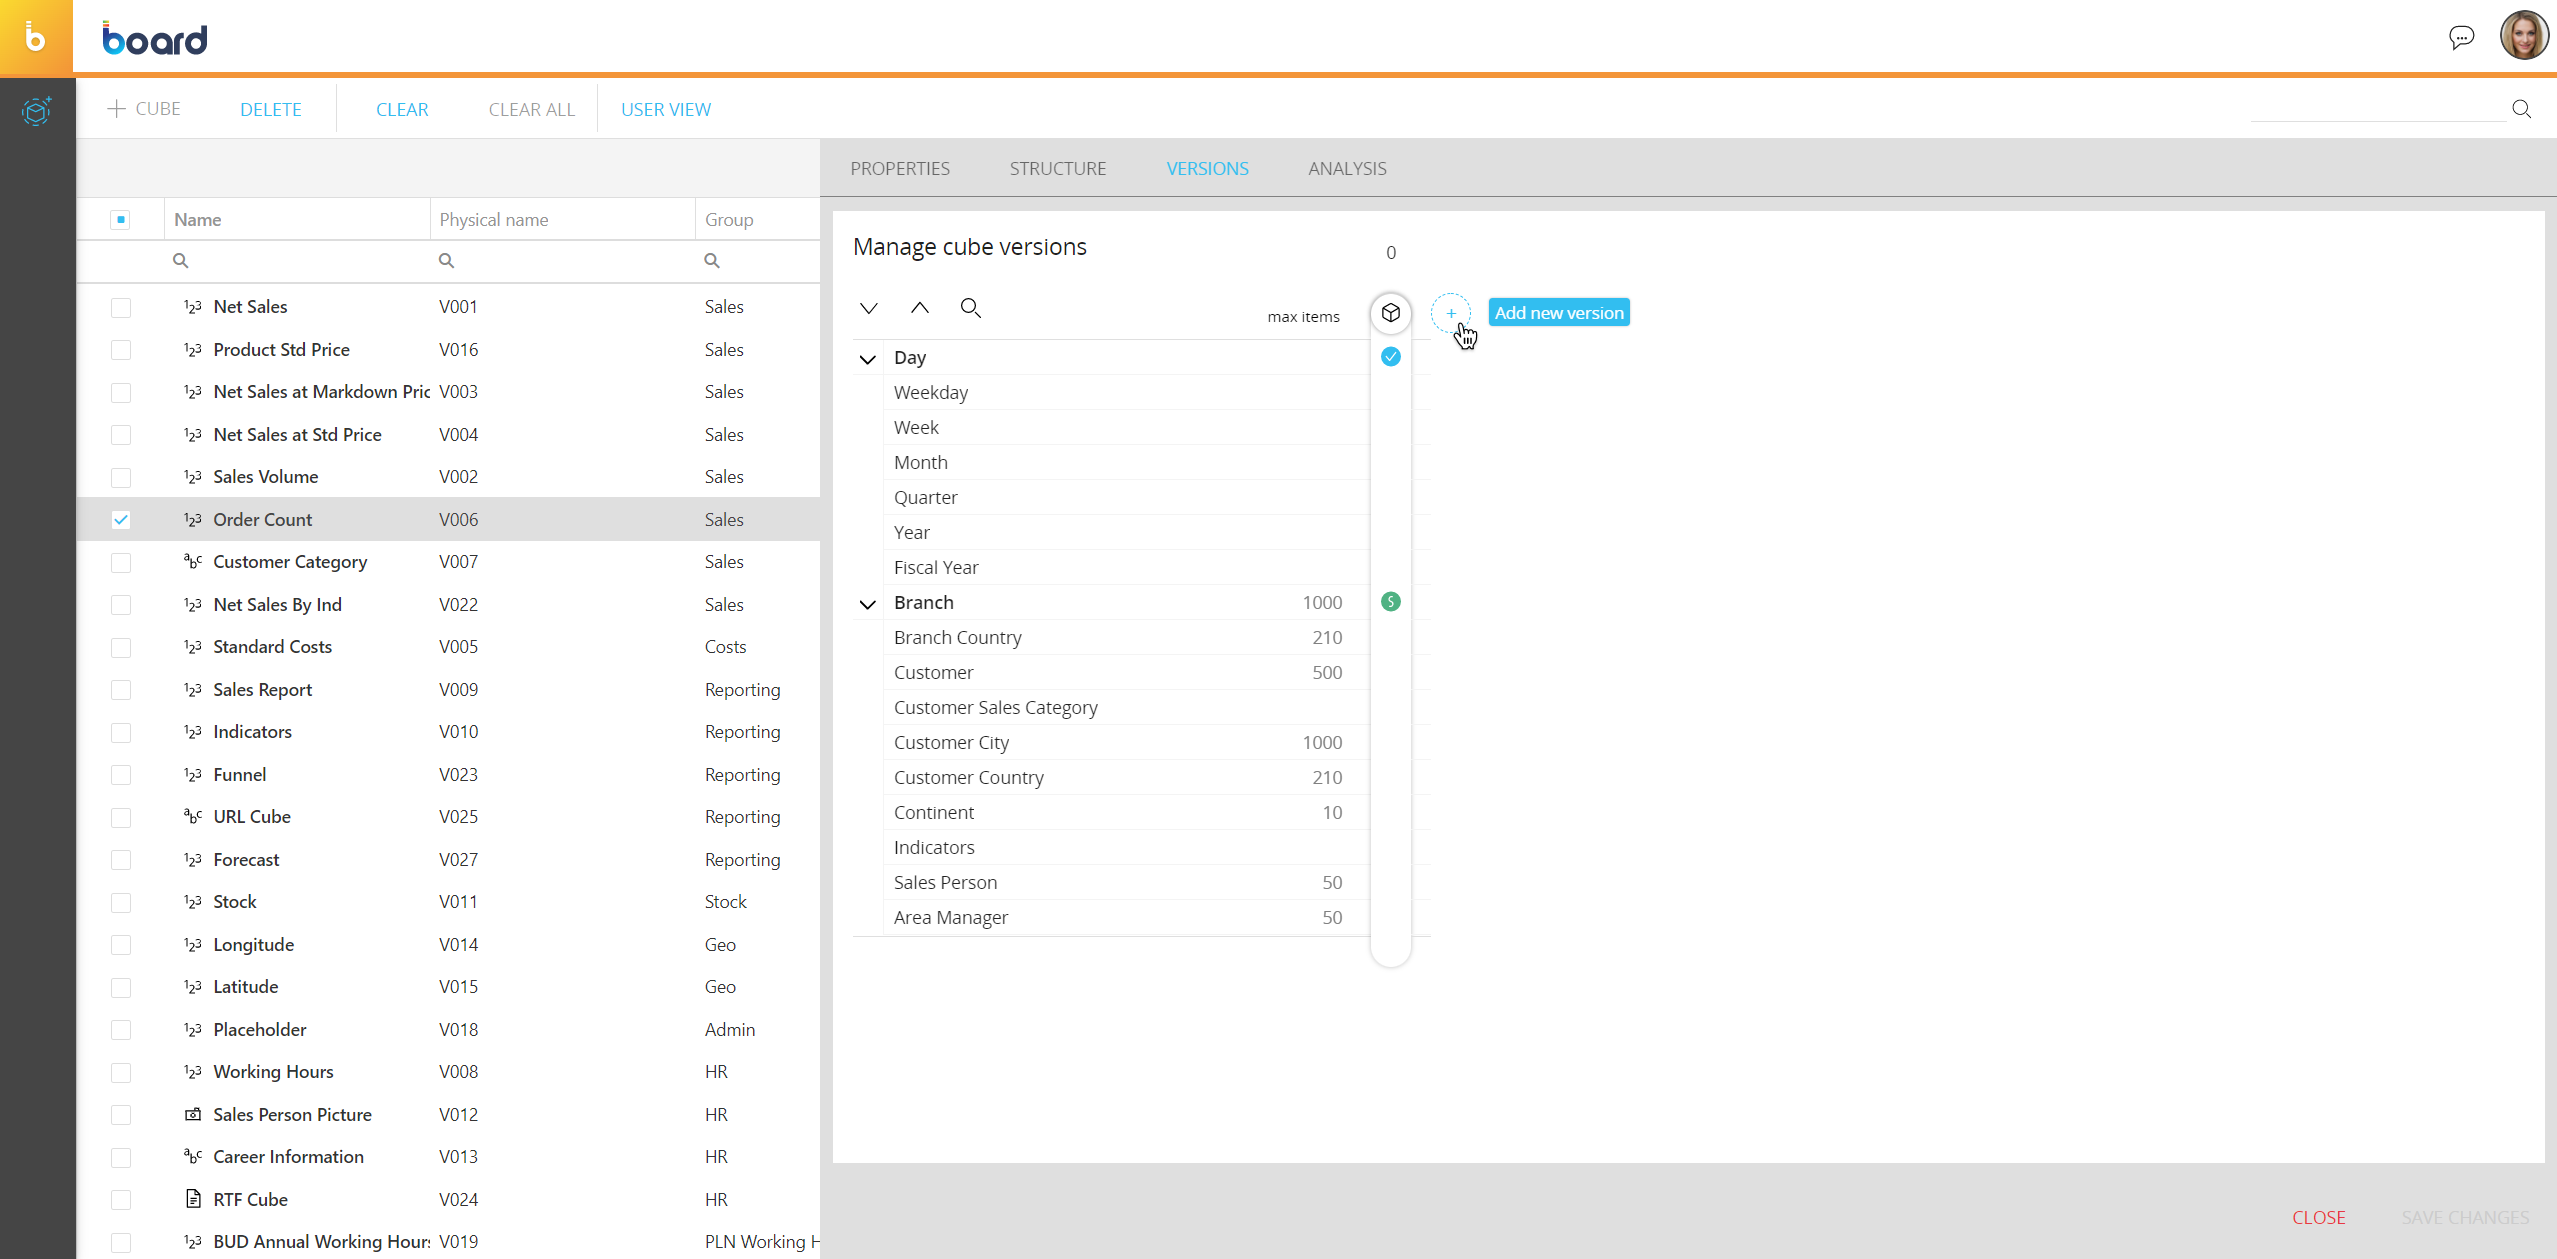This screenshot has height=1259, width=2557.
Task: Click the user profile avatar
Action: (2523, 36)
